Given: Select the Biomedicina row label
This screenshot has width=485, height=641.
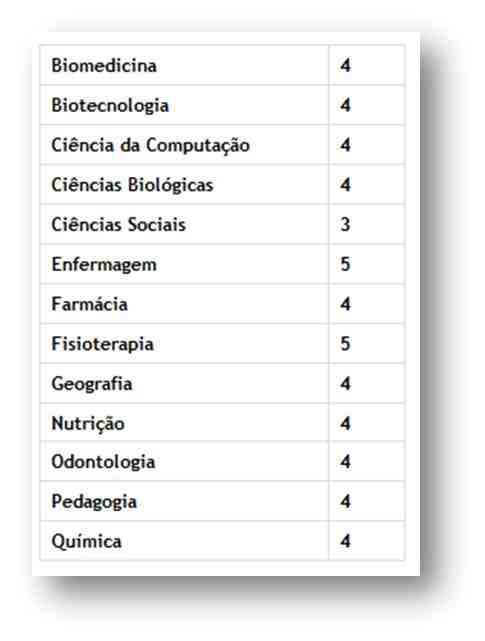Looking at the screenshot, I should [x=104, y=65].
